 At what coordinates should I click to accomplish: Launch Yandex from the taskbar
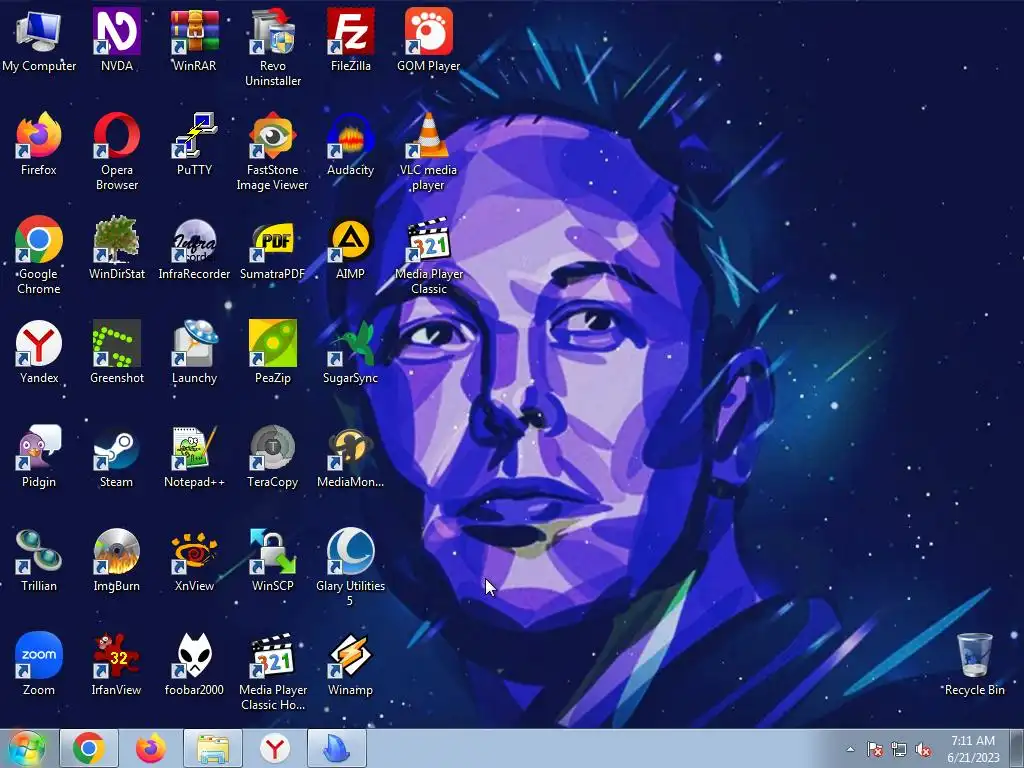(275, 748)
